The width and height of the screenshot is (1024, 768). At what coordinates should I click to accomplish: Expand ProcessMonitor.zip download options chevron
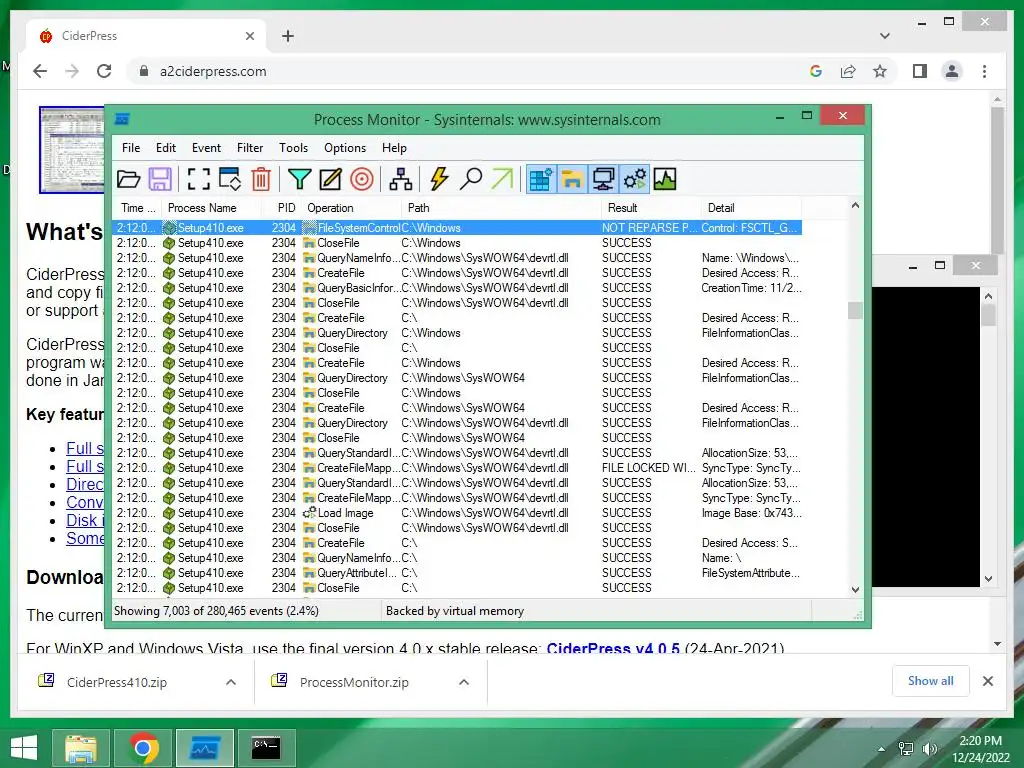tap(464, 682)
